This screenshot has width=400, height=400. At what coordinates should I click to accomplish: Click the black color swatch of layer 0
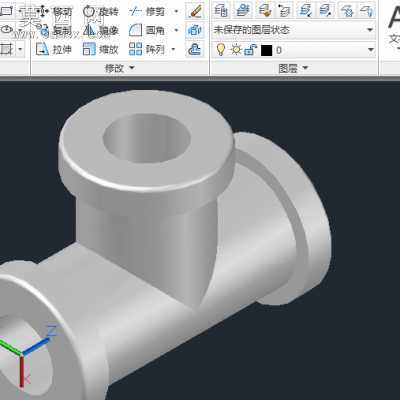pos(266,50)
